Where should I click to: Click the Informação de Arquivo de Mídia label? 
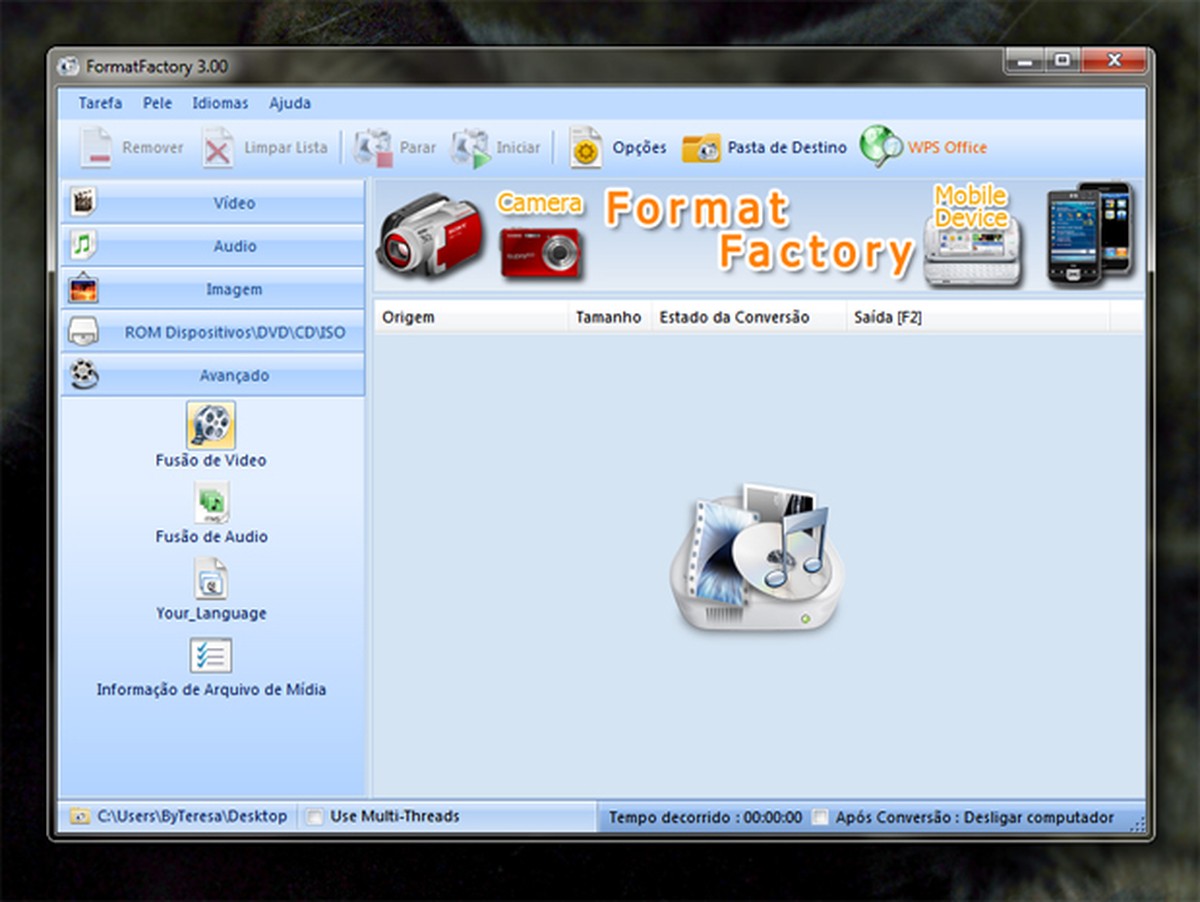[211, 690]
